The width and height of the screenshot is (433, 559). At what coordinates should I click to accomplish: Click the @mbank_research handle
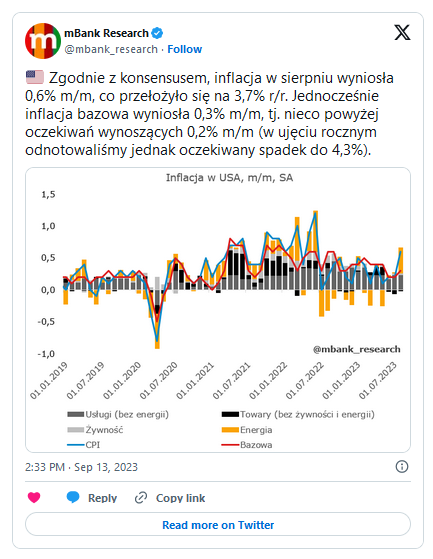111,49
